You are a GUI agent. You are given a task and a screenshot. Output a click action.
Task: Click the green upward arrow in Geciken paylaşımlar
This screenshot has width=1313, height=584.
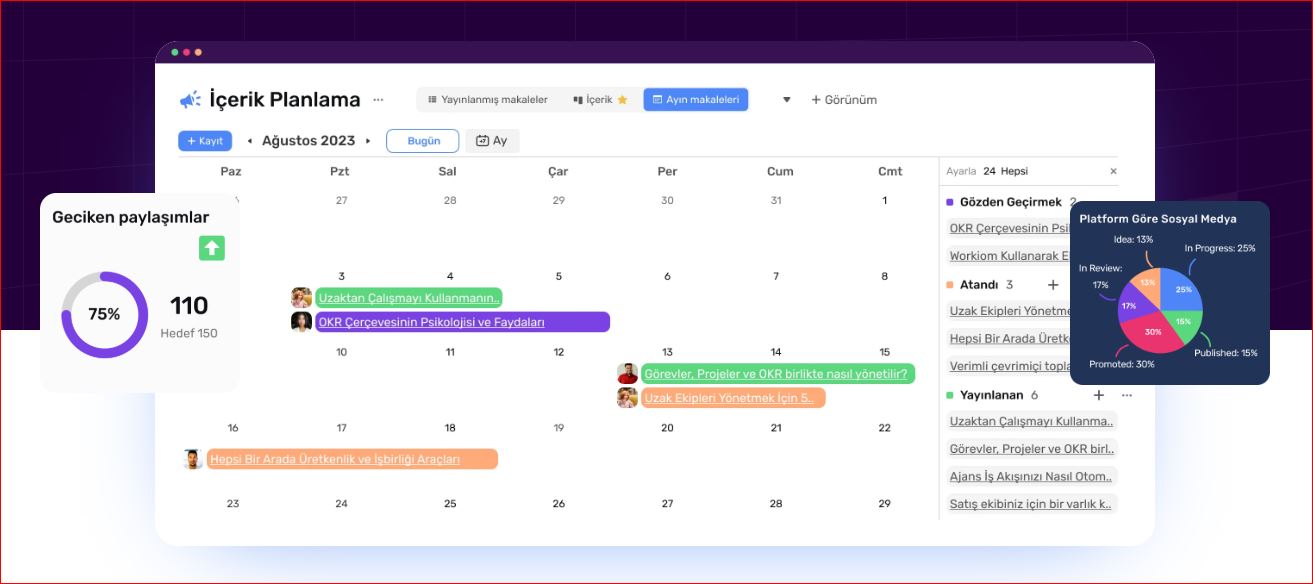[x=212, y=248]
